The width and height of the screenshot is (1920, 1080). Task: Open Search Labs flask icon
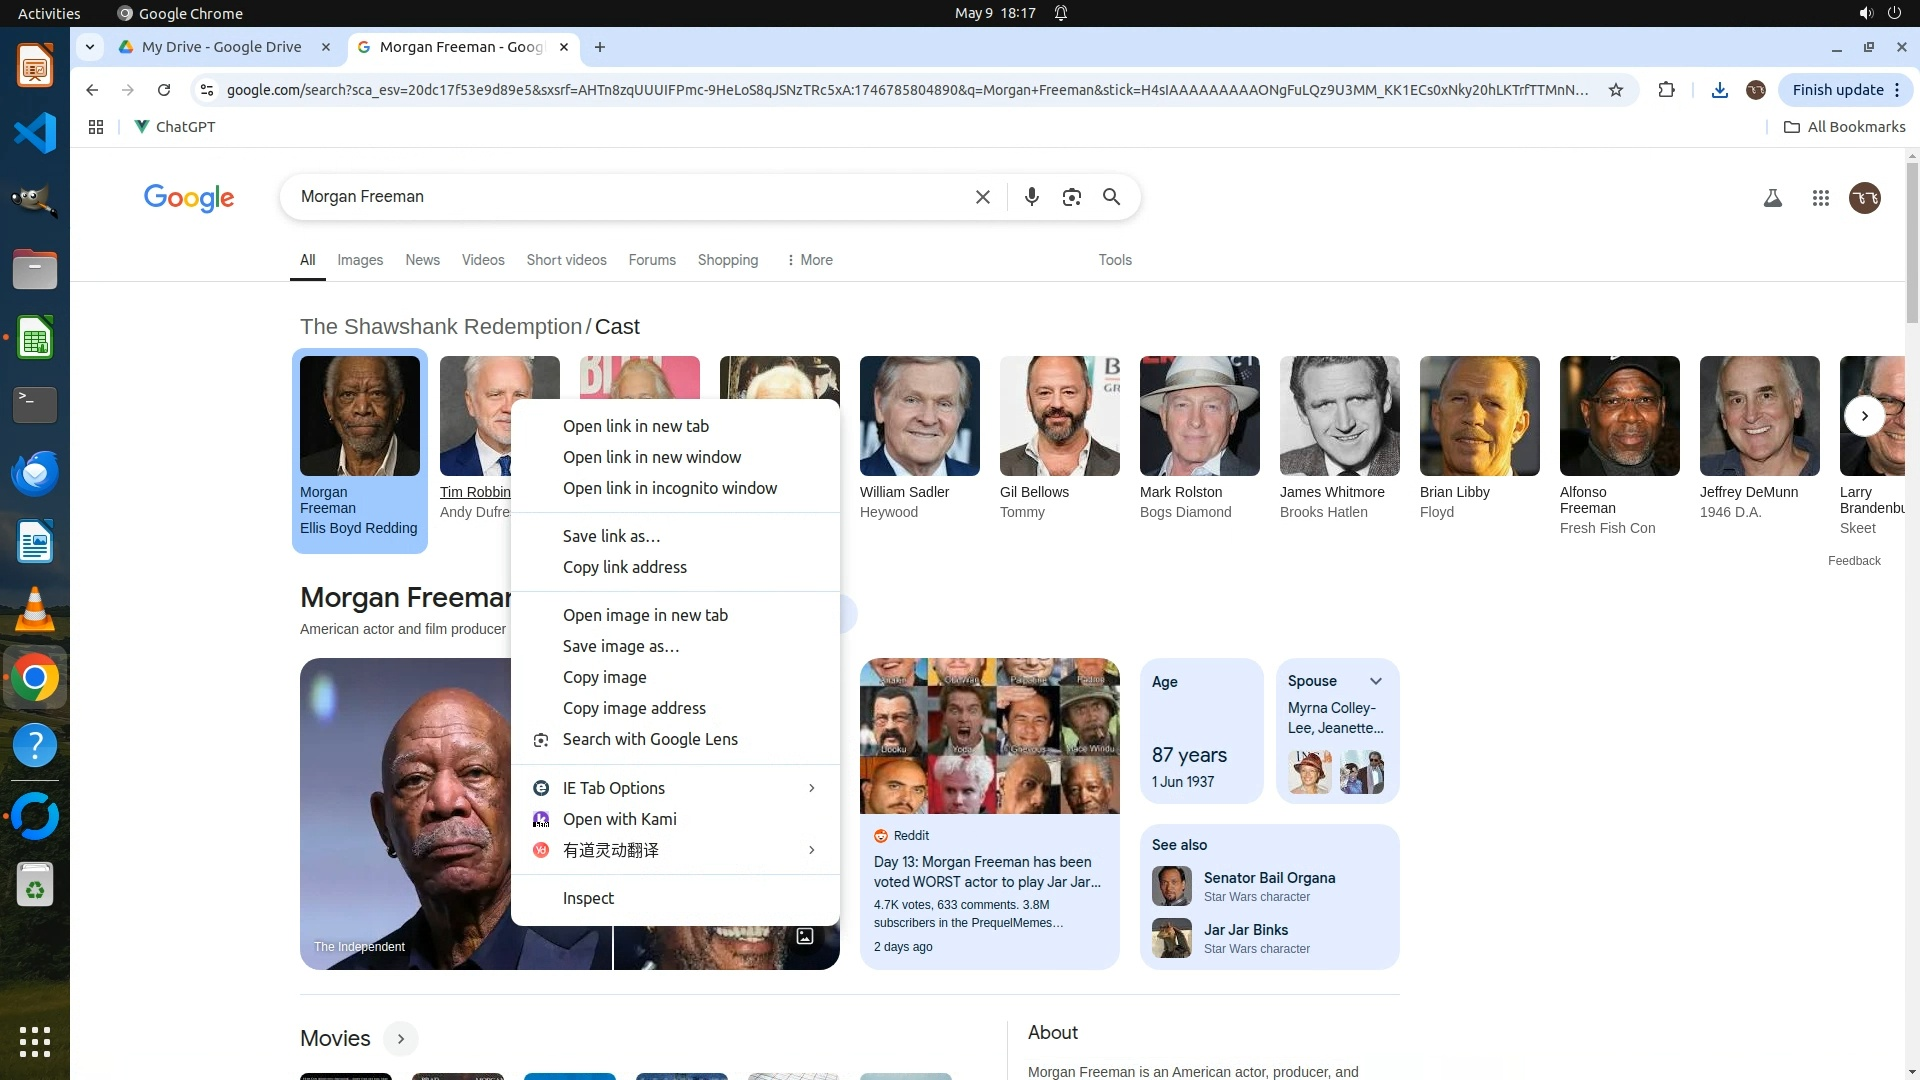click(x=1772, y=198)
